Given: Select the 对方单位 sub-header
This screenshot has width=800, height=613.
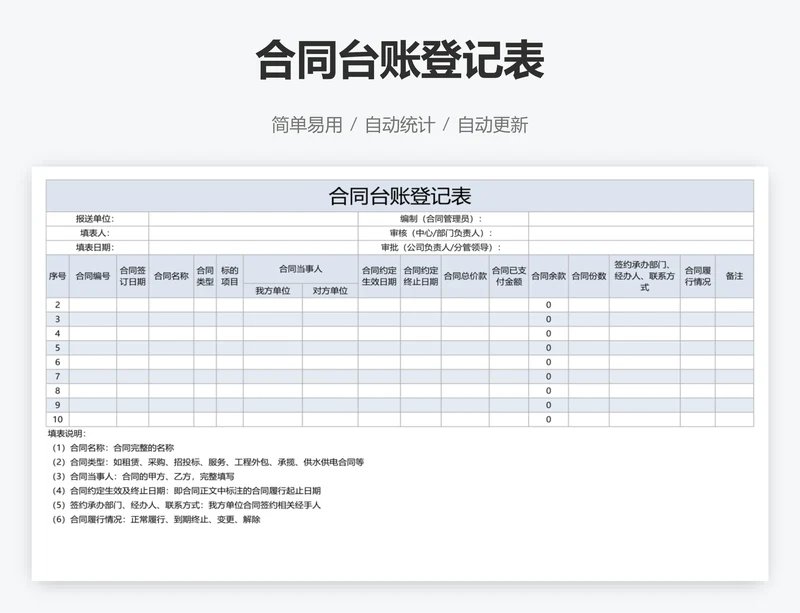Looking at the screenshot, I should point(330,290).
